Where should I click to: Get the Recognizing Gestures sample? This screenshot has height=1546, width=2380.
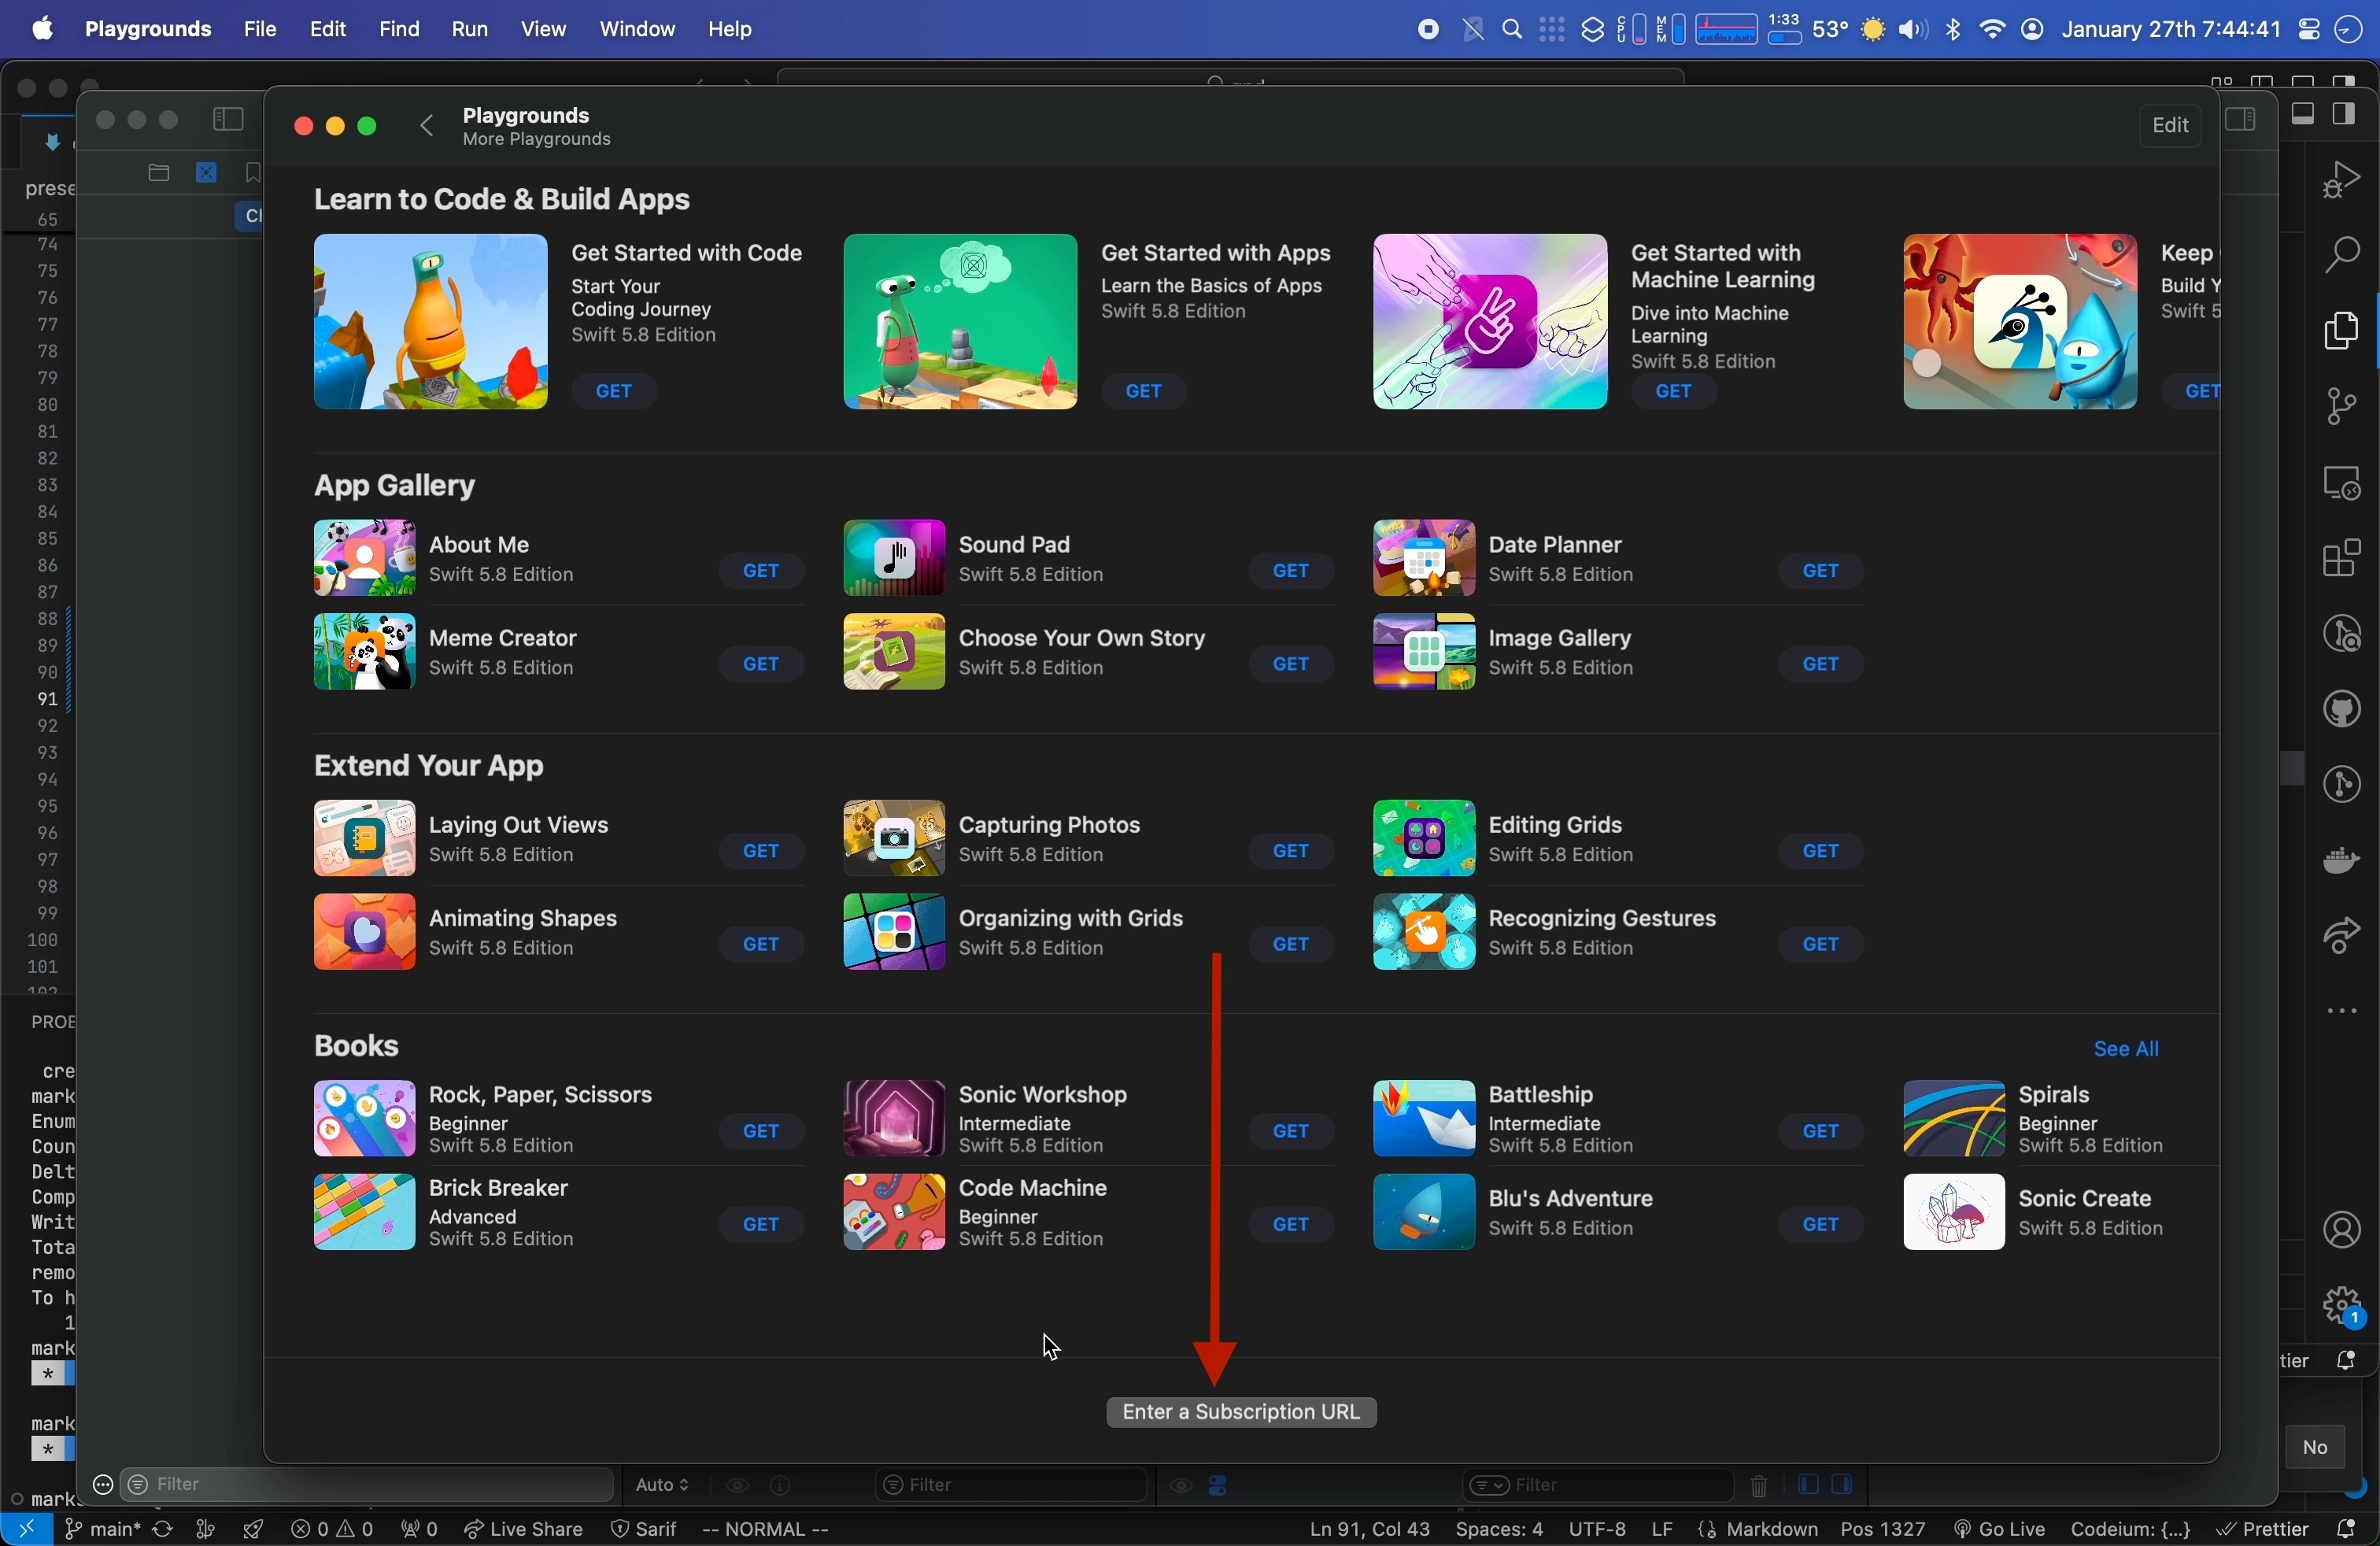pyautogui.click(x=1822, y=945)
